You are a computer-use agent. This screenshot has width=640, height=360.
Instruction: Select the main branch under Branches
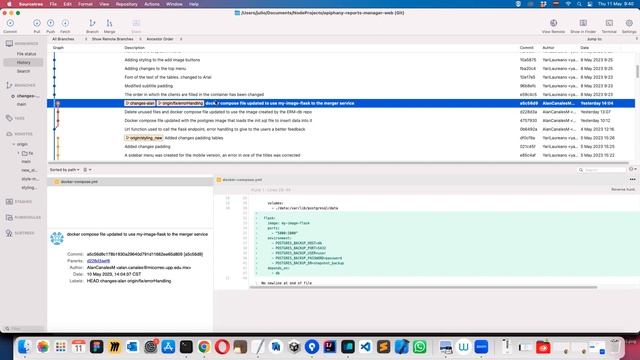click(x=21, y=104)
